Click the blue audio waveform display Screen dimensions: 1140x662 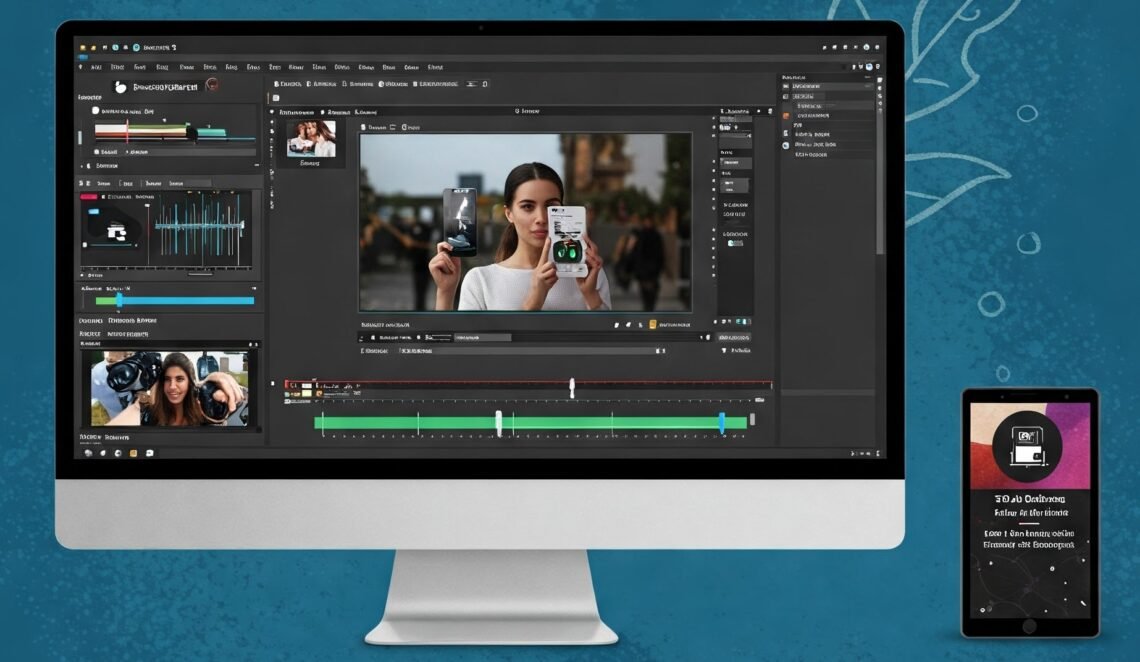pos(199,227)
